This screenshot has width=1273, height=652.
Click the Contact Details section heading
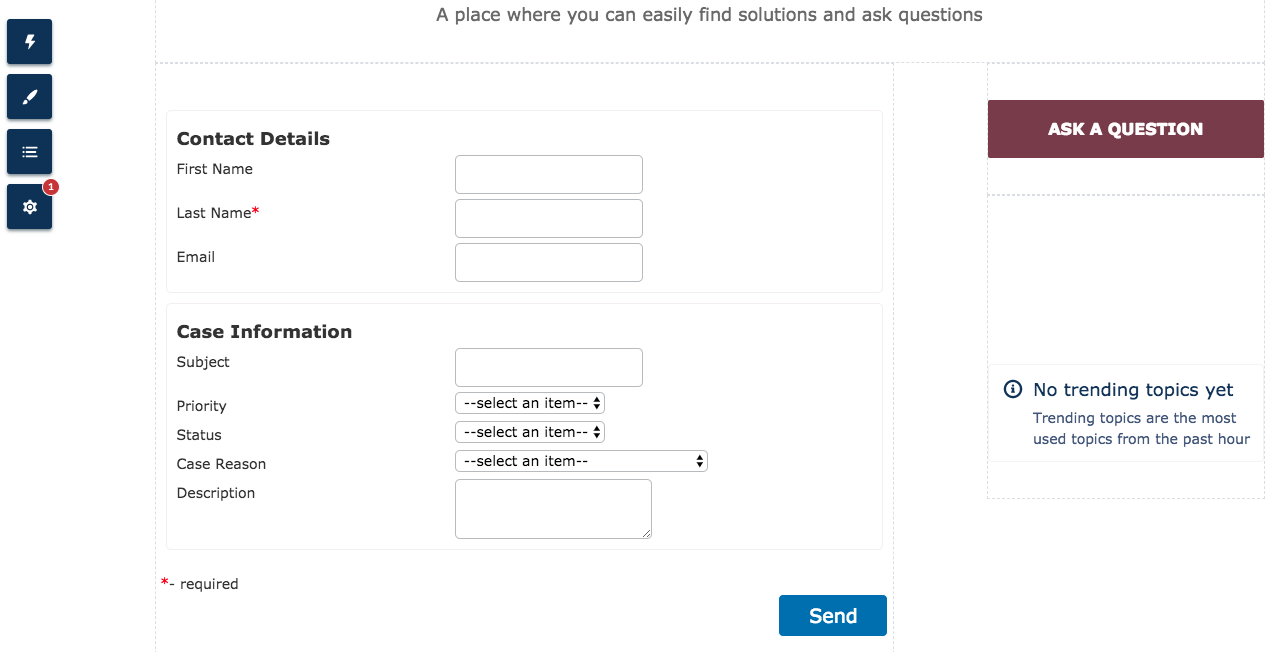253,139
